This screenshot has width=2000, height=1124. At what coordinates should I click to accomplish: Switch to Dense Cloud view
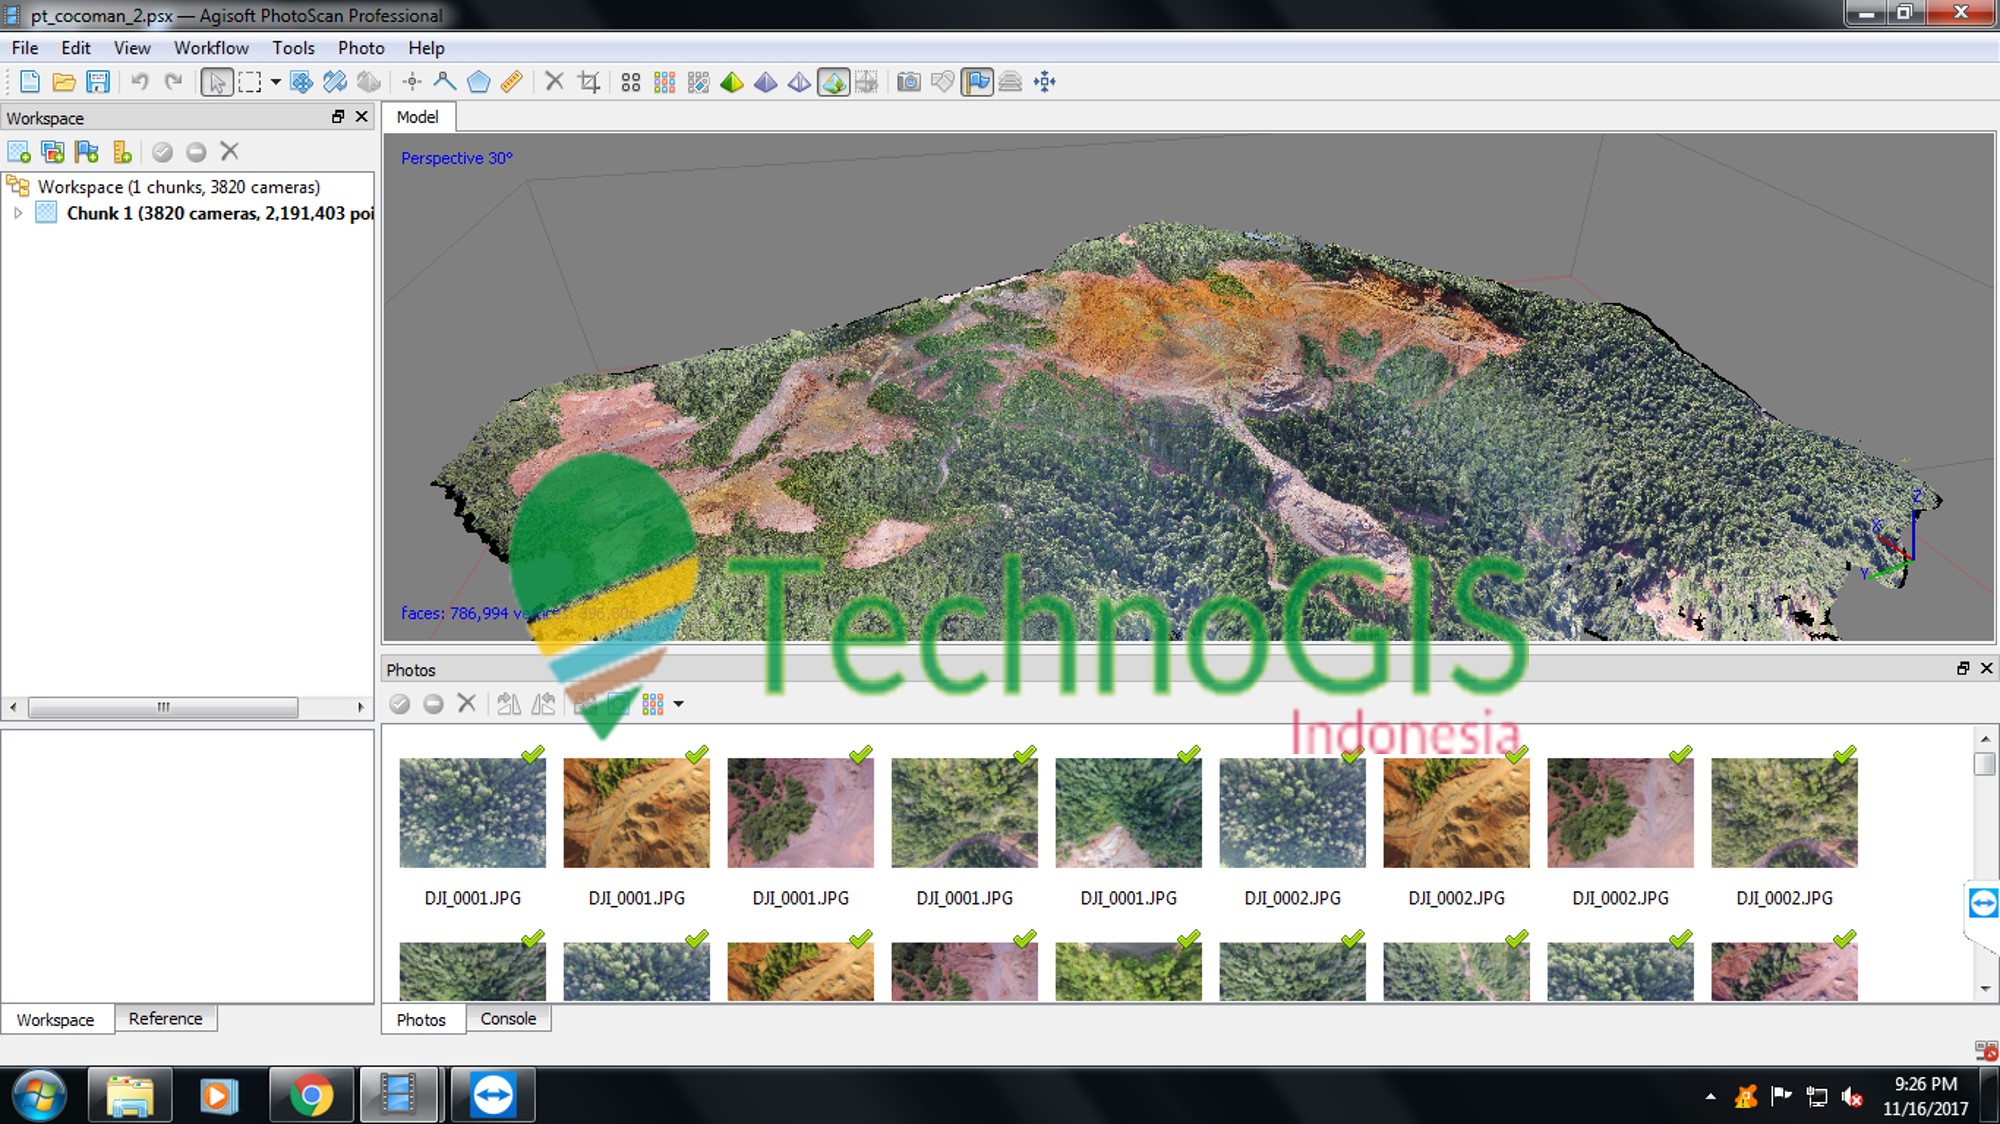(x=665, y=82)
